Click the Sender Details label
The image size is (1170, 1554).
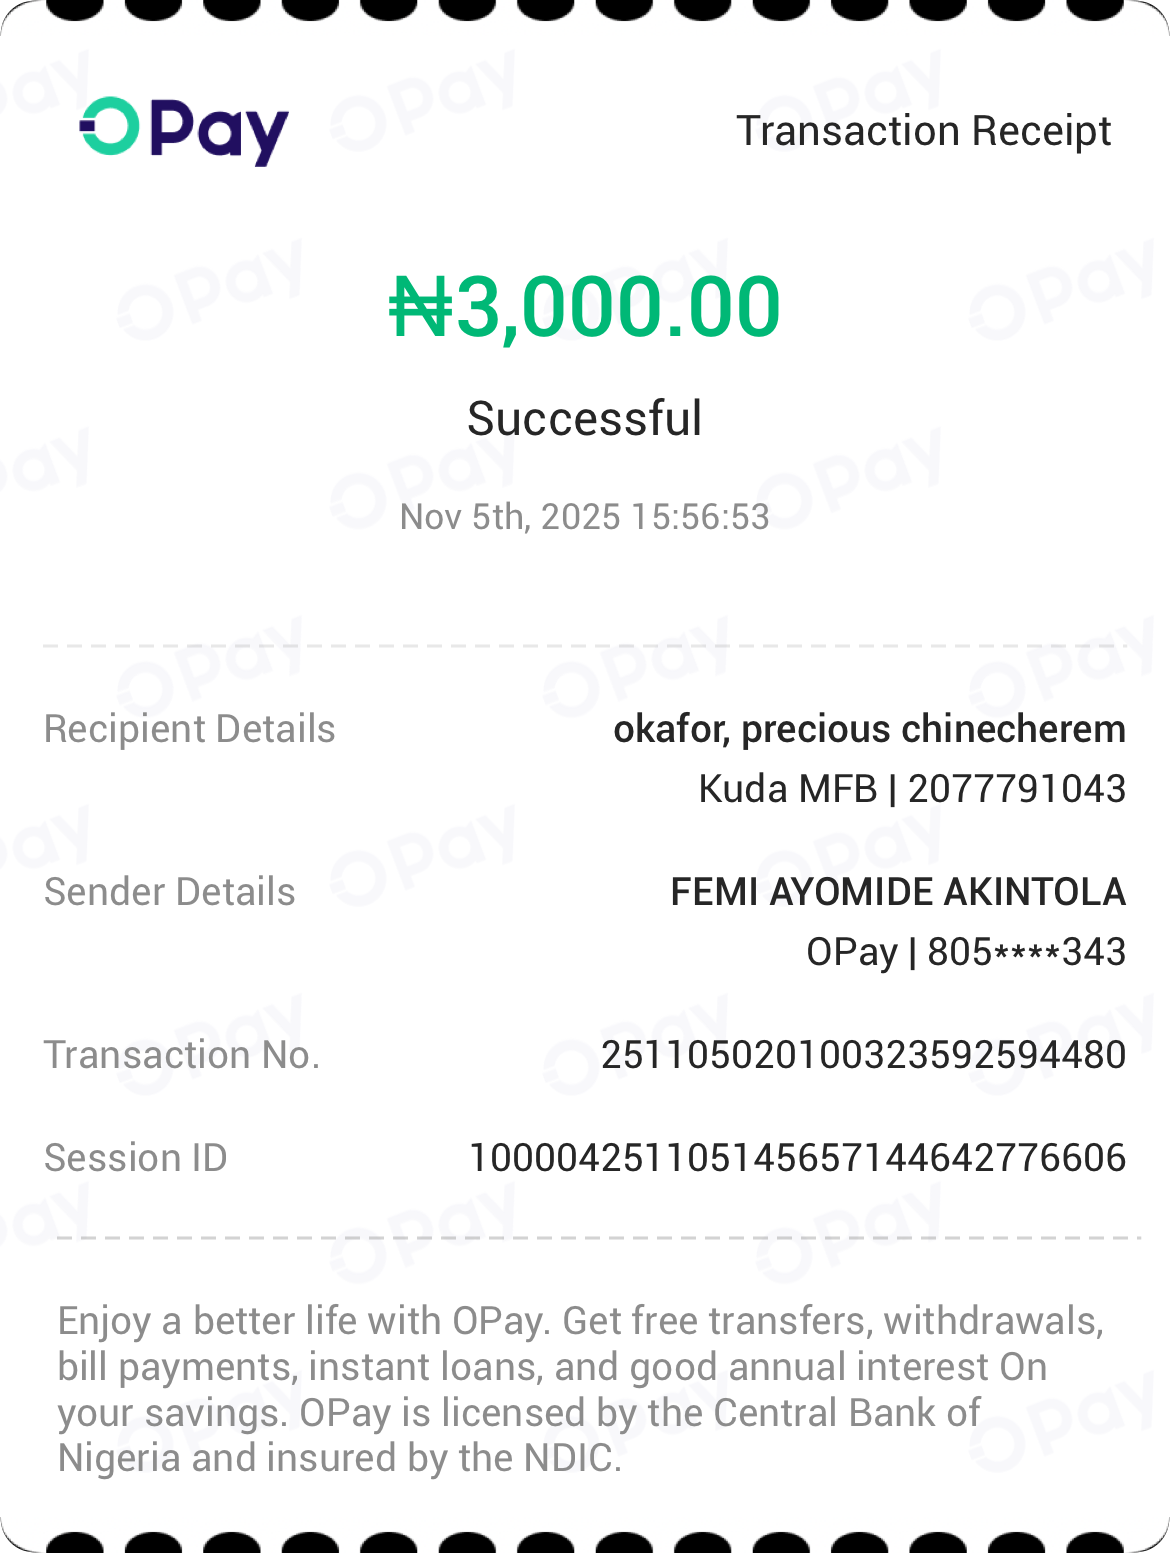(170, 892)
